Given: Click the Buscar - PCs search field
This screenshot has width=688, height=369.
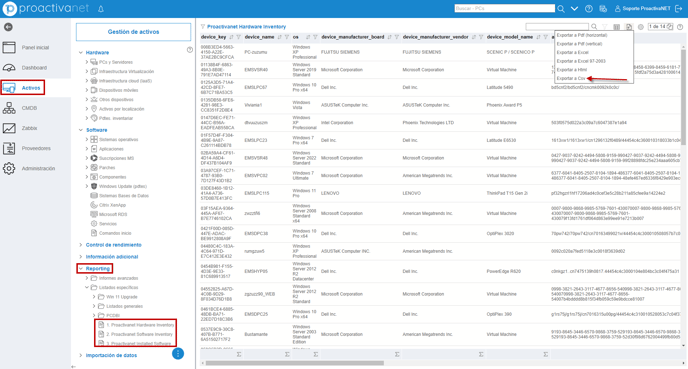Looking at the screenshot, I should 504,8.
